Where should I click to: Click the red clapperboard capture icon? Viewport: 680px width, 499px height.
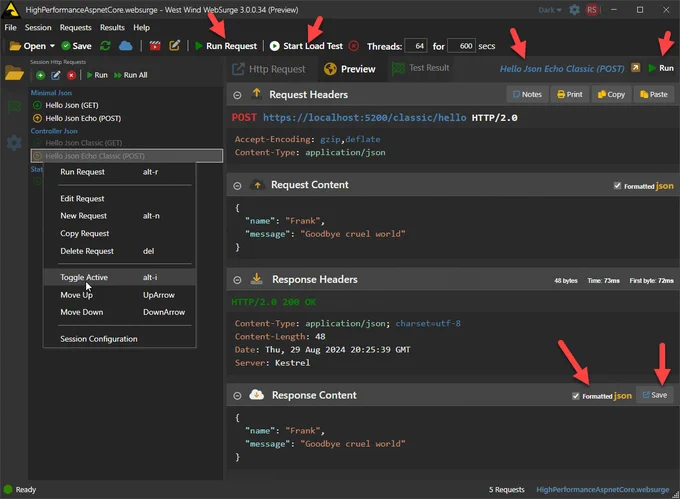pos(155,46)
